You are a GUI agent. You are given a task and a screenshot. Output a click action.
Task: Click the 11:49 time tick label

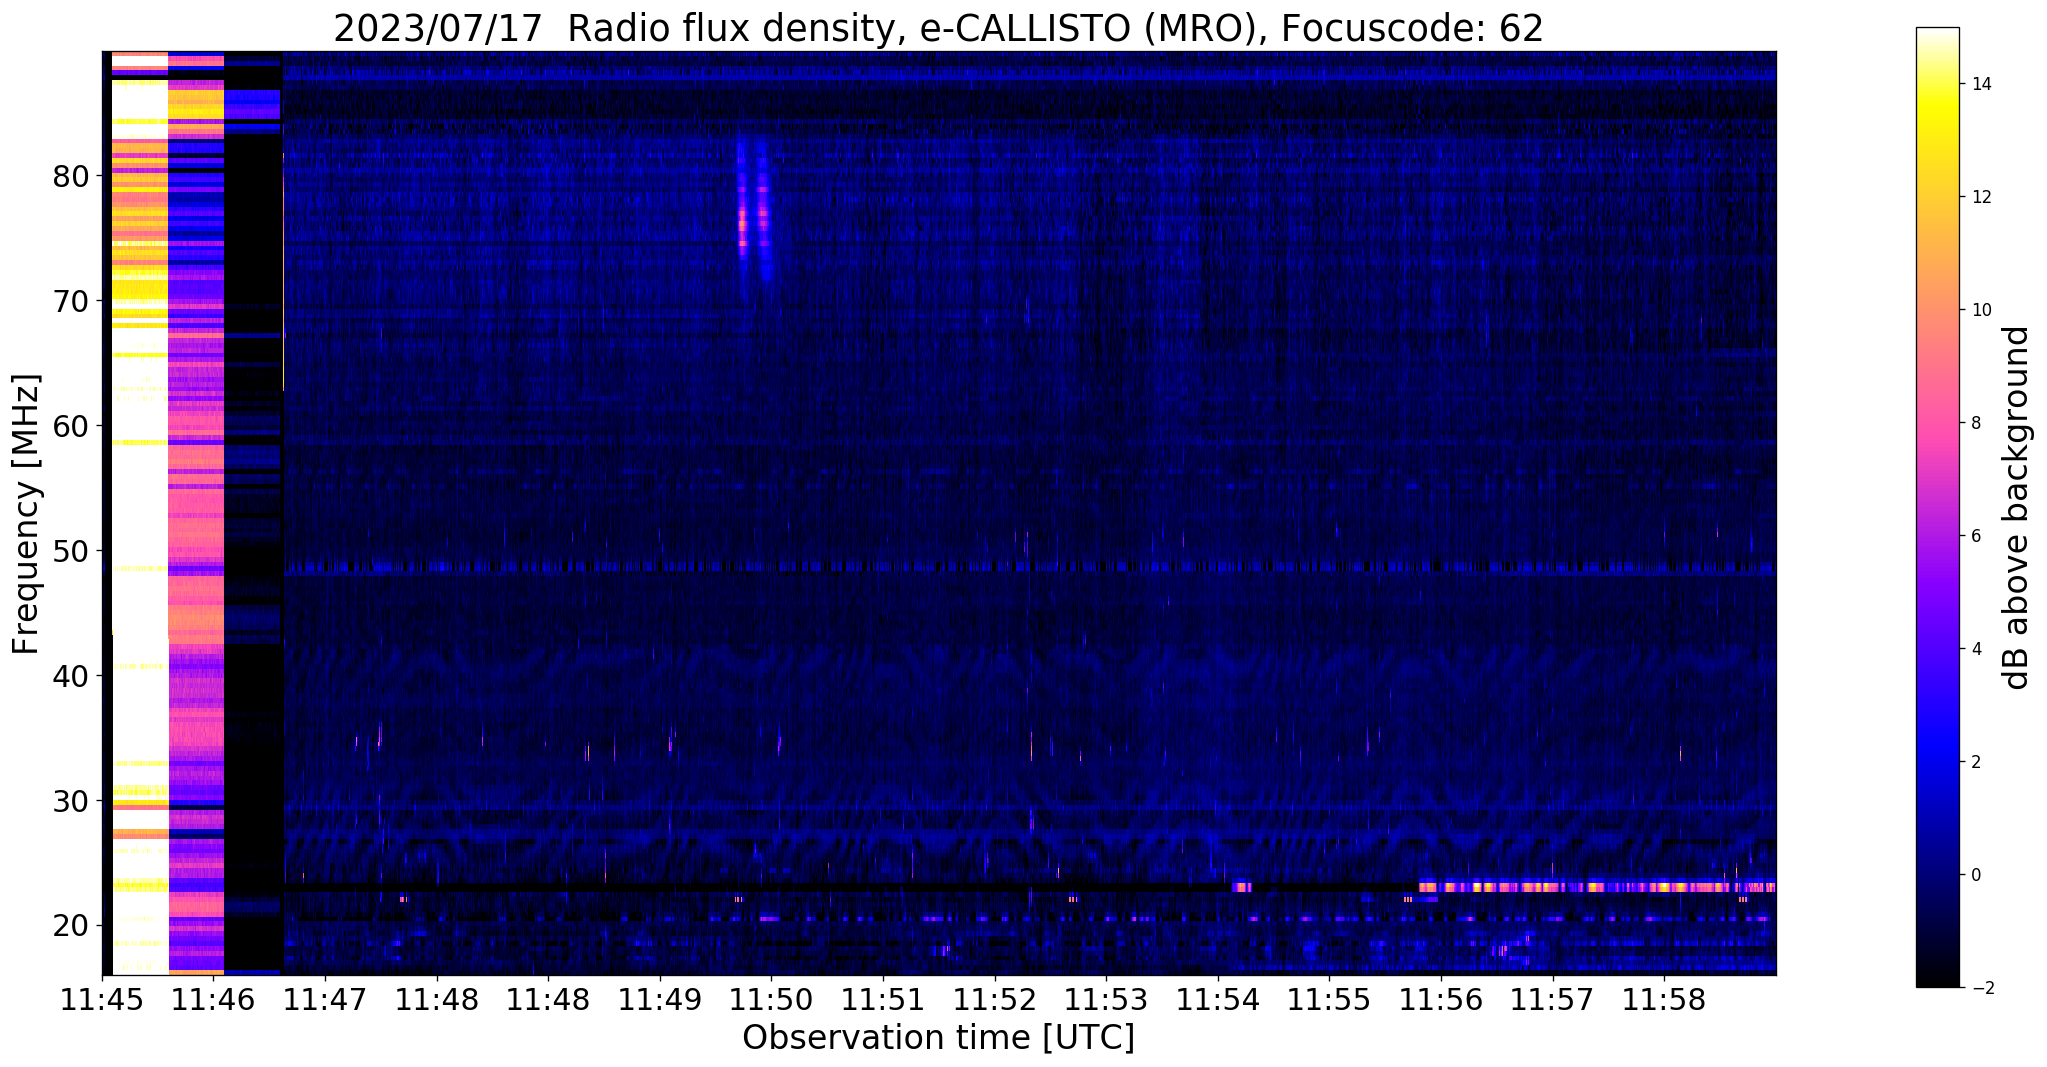click(659, 1000)
